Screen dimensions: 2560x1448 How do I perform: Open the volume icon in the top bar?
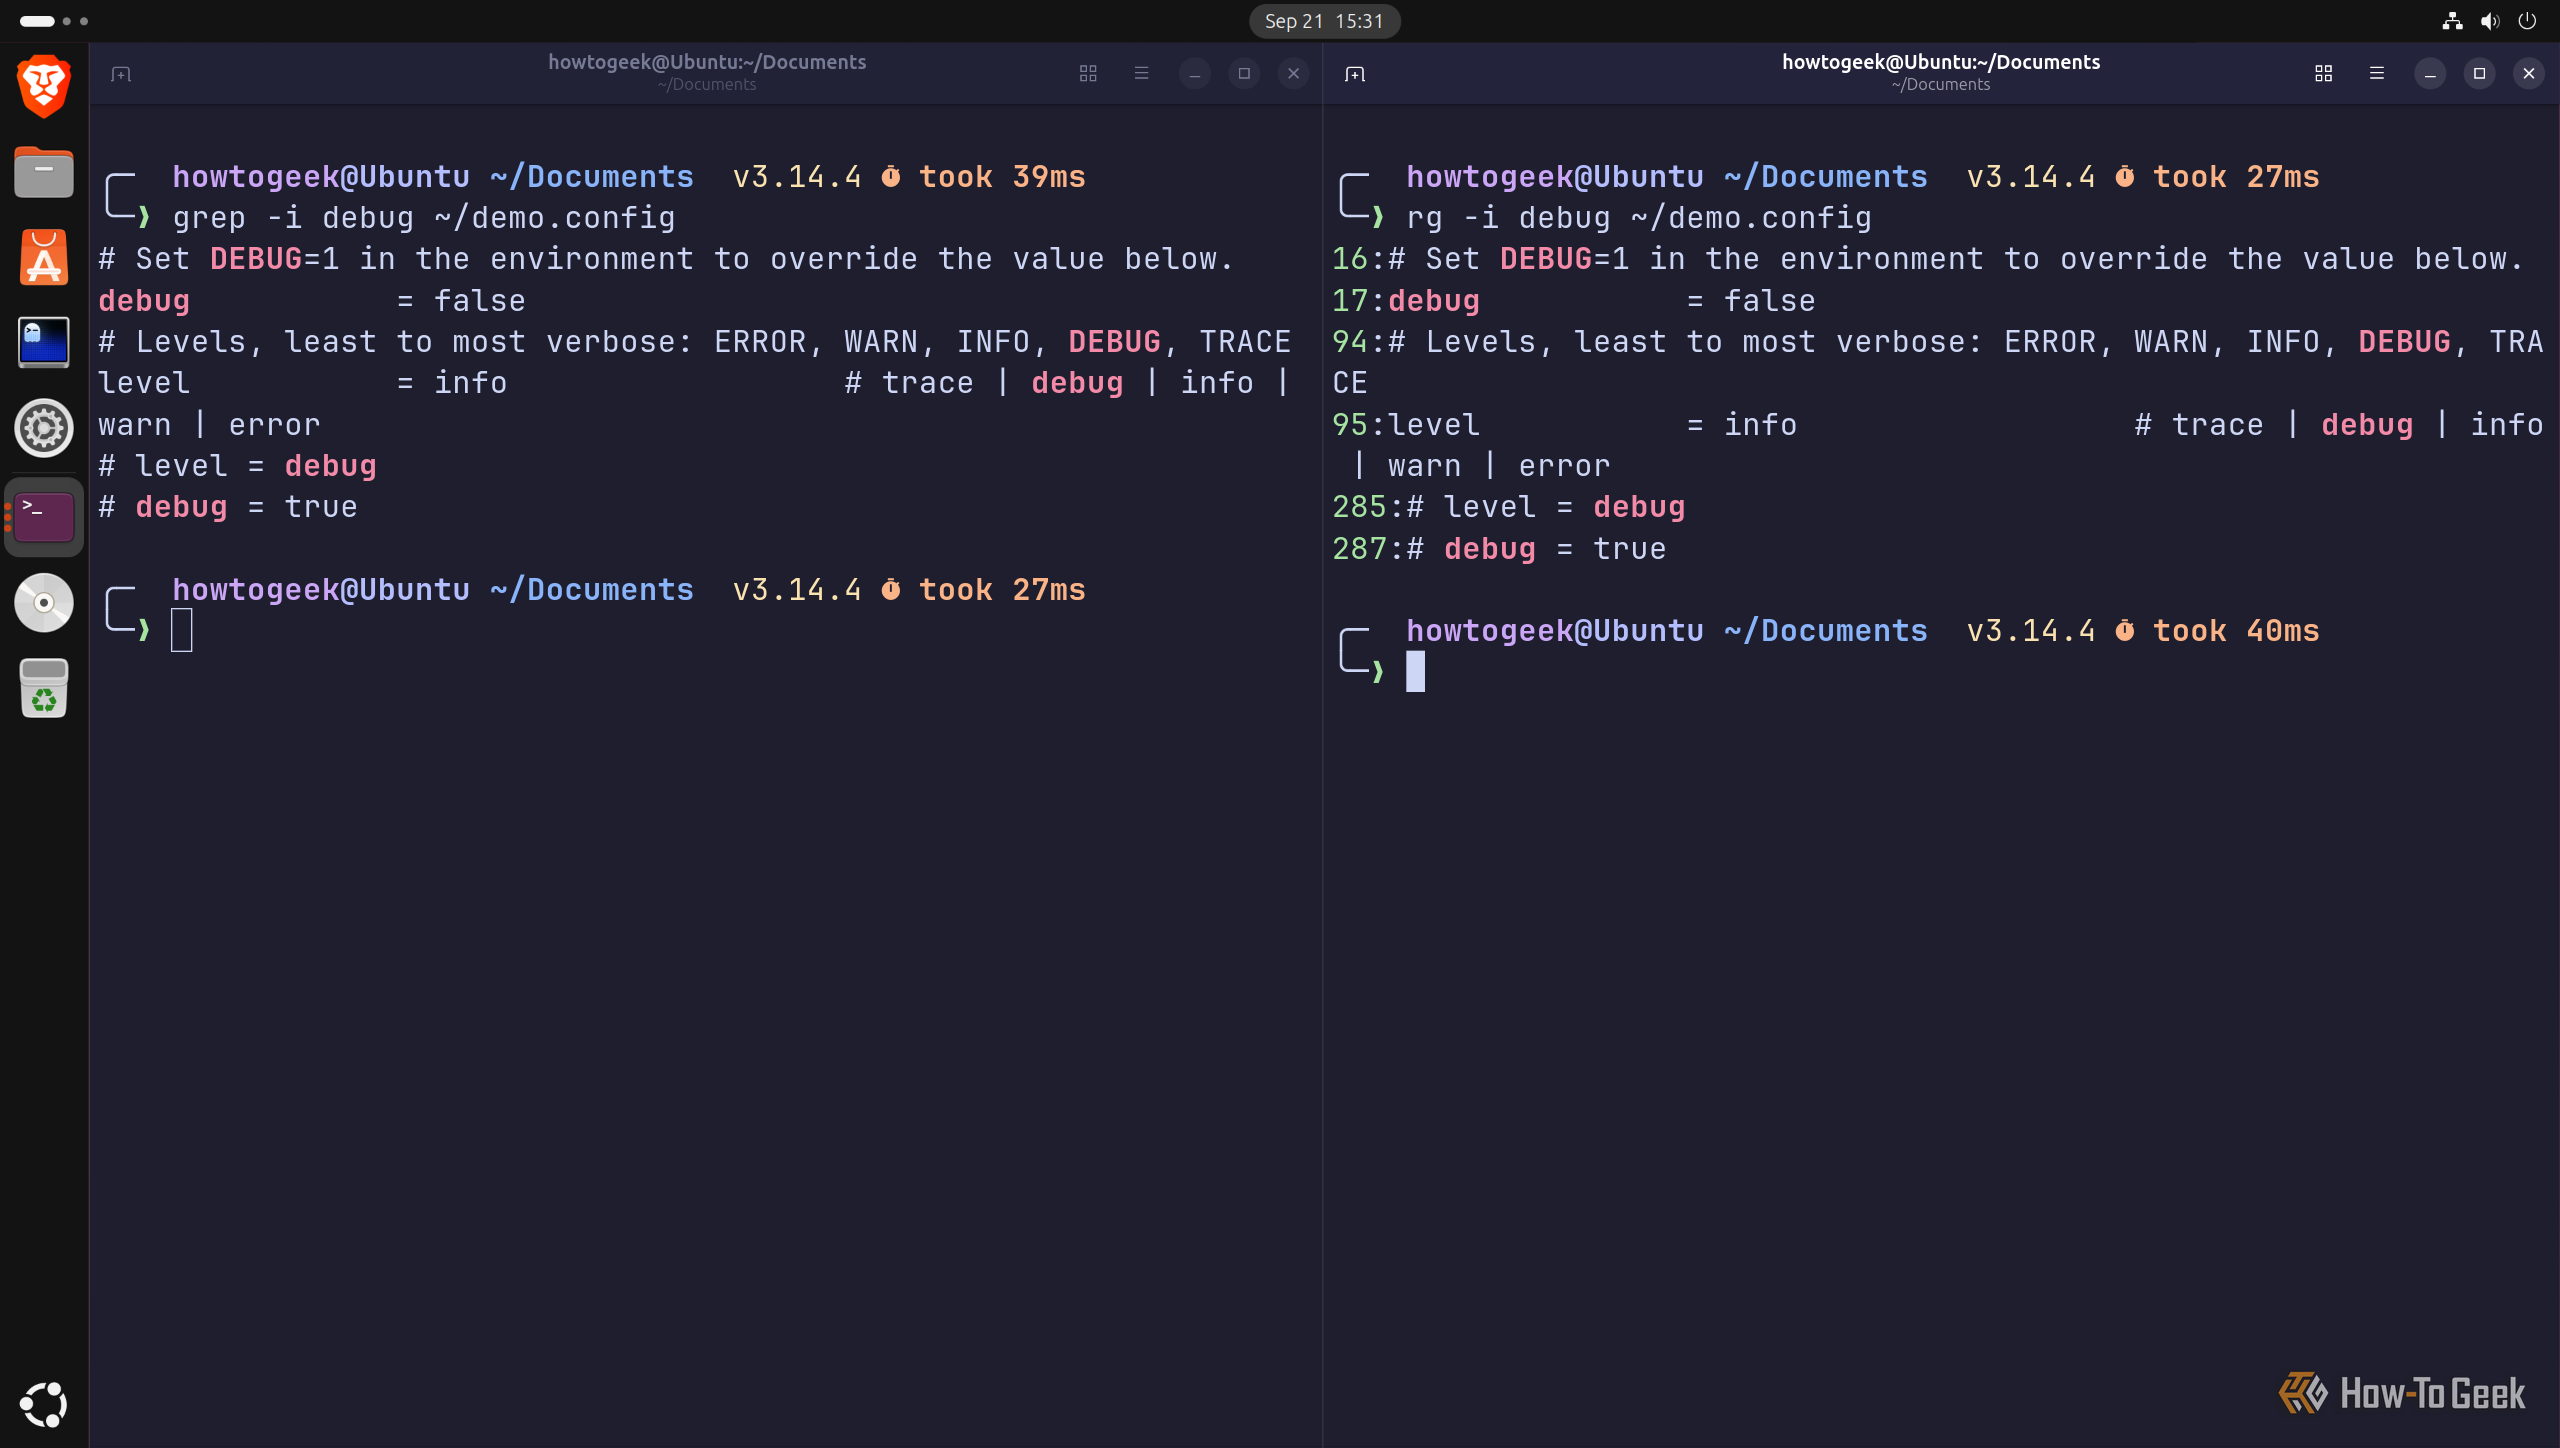pos(2489,21)
